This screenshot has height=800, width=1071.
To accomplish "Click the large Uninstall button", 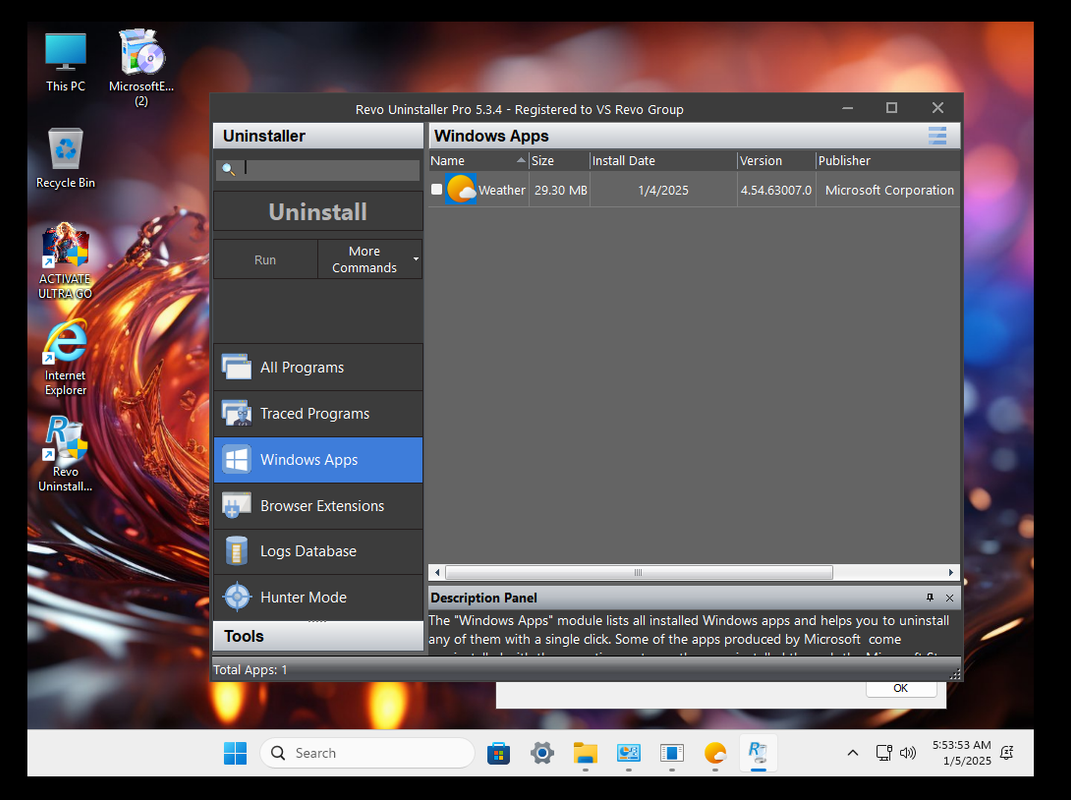I will [x=318, y=212].
